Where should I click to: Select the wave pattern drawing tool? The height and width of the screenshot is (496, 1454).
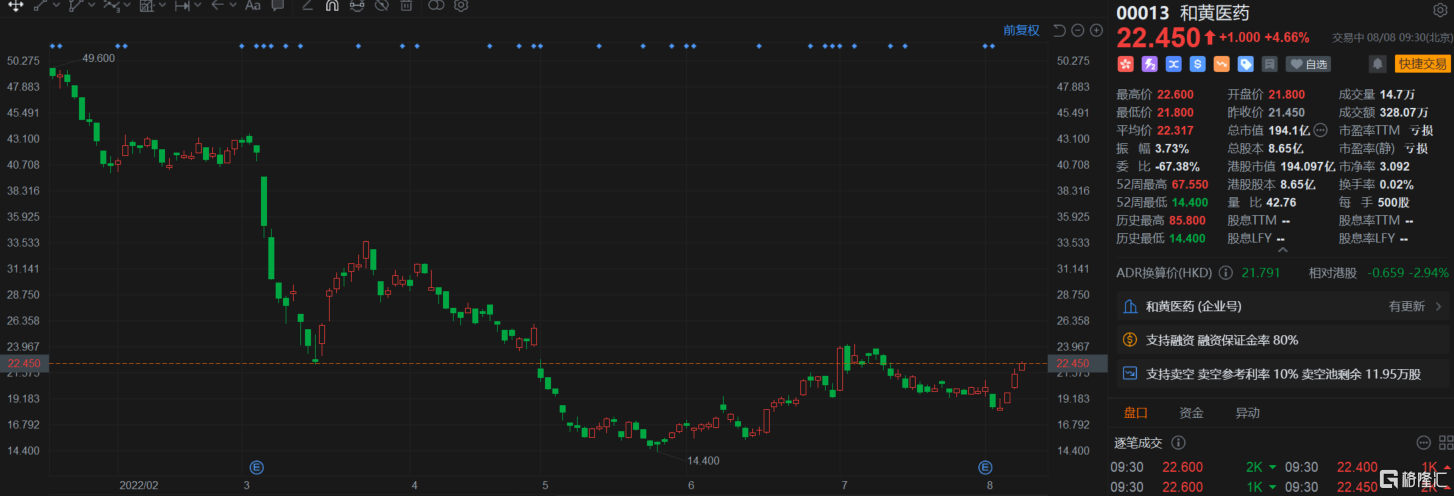[x=111, y=5]
